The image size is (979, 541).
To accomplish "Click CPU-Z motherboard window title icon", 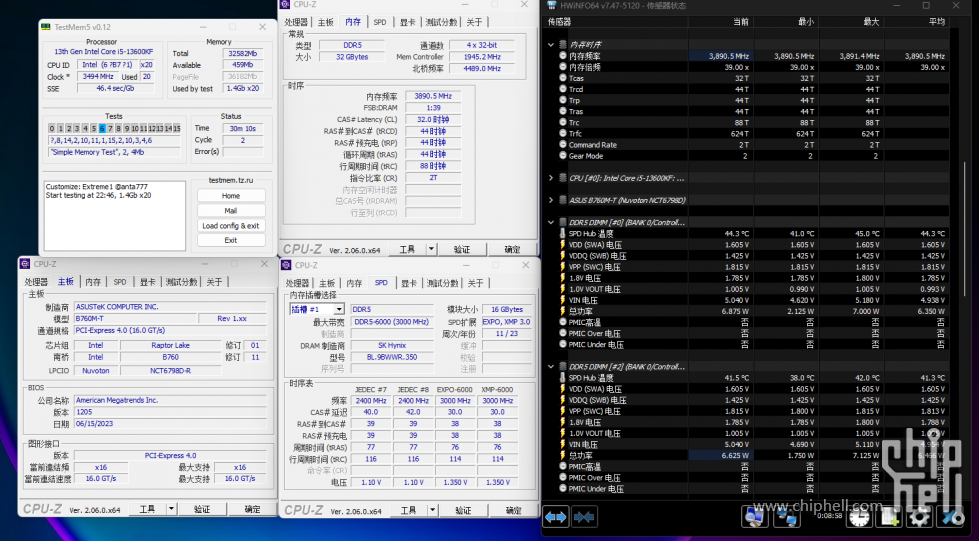I will click(x=25, y=264).
